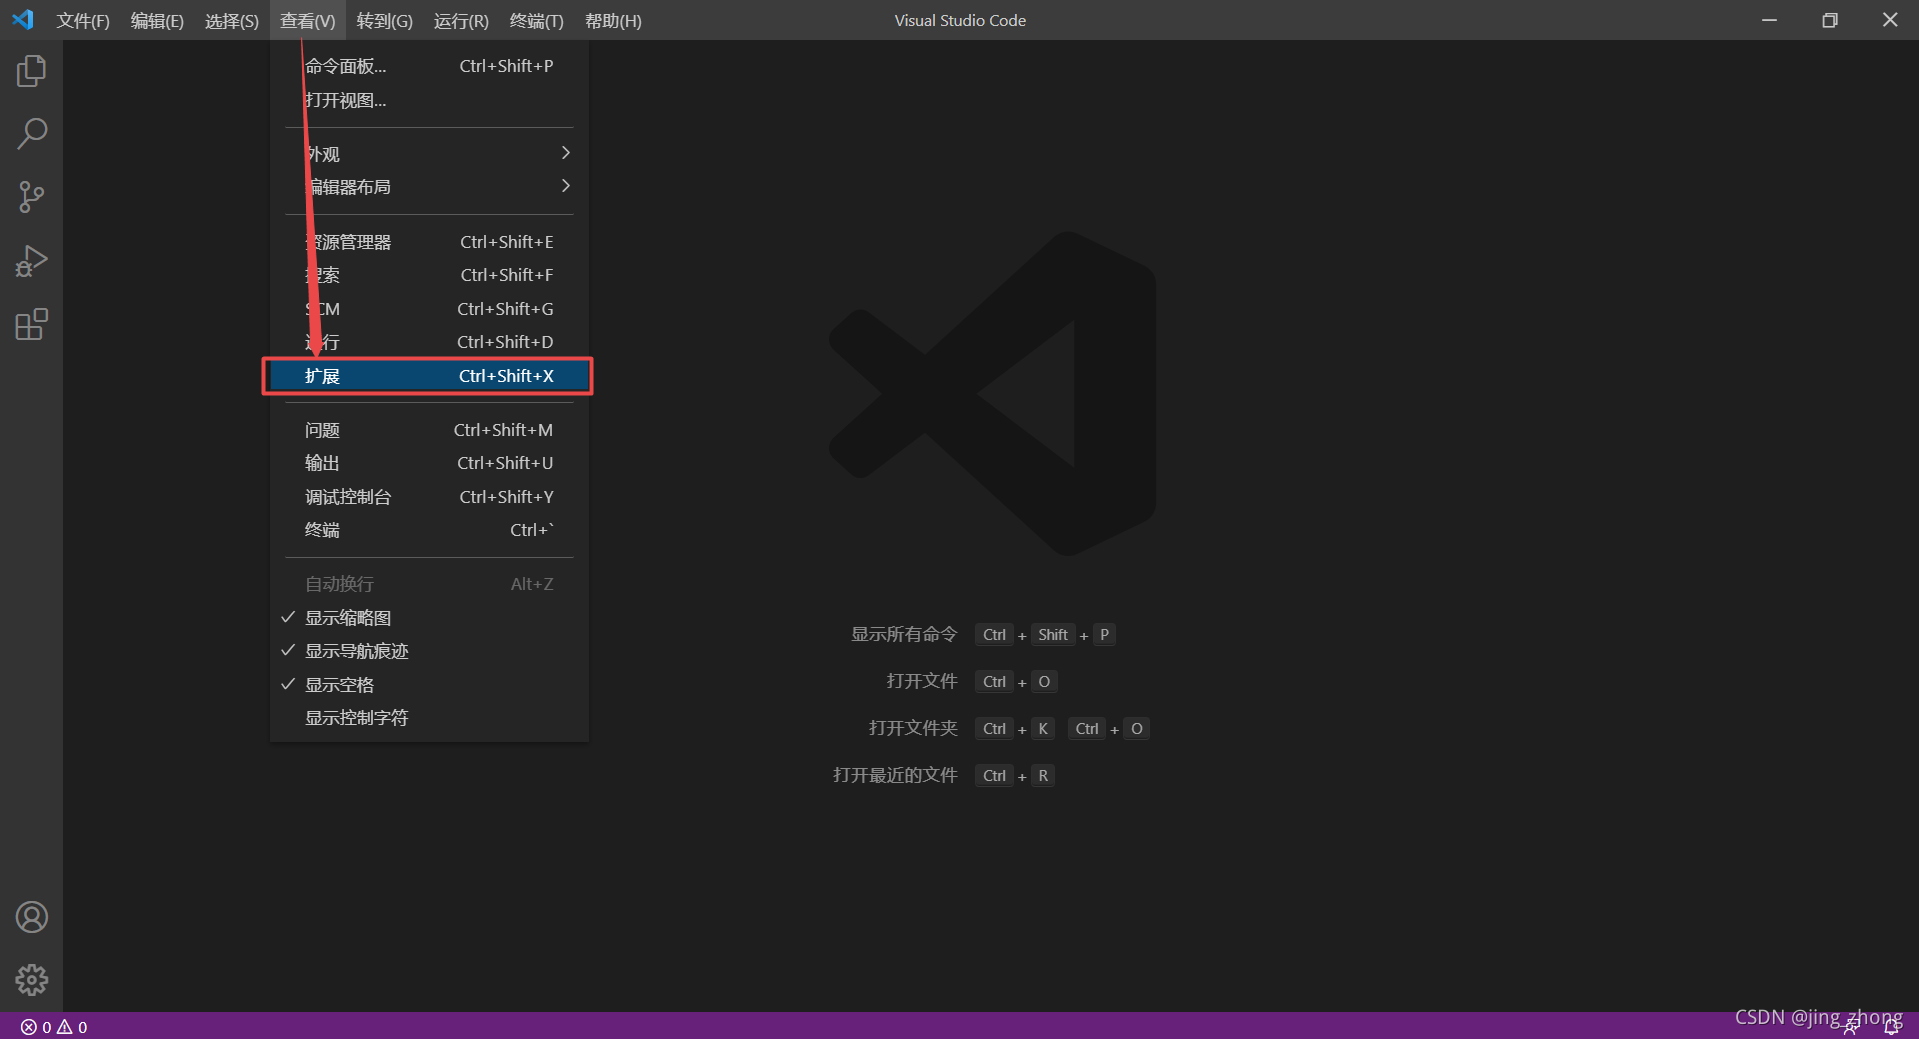Expand the 编辑器布局 submenu

pyautogui.click(x=429, y=187)
